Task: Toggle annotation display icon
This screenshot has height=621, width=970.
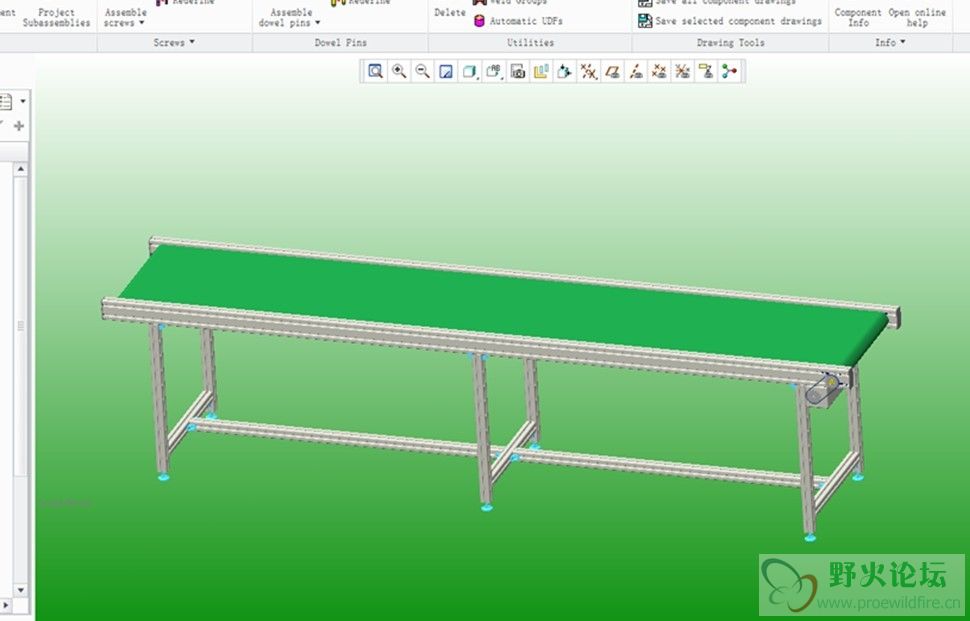Action: (706, 71)
